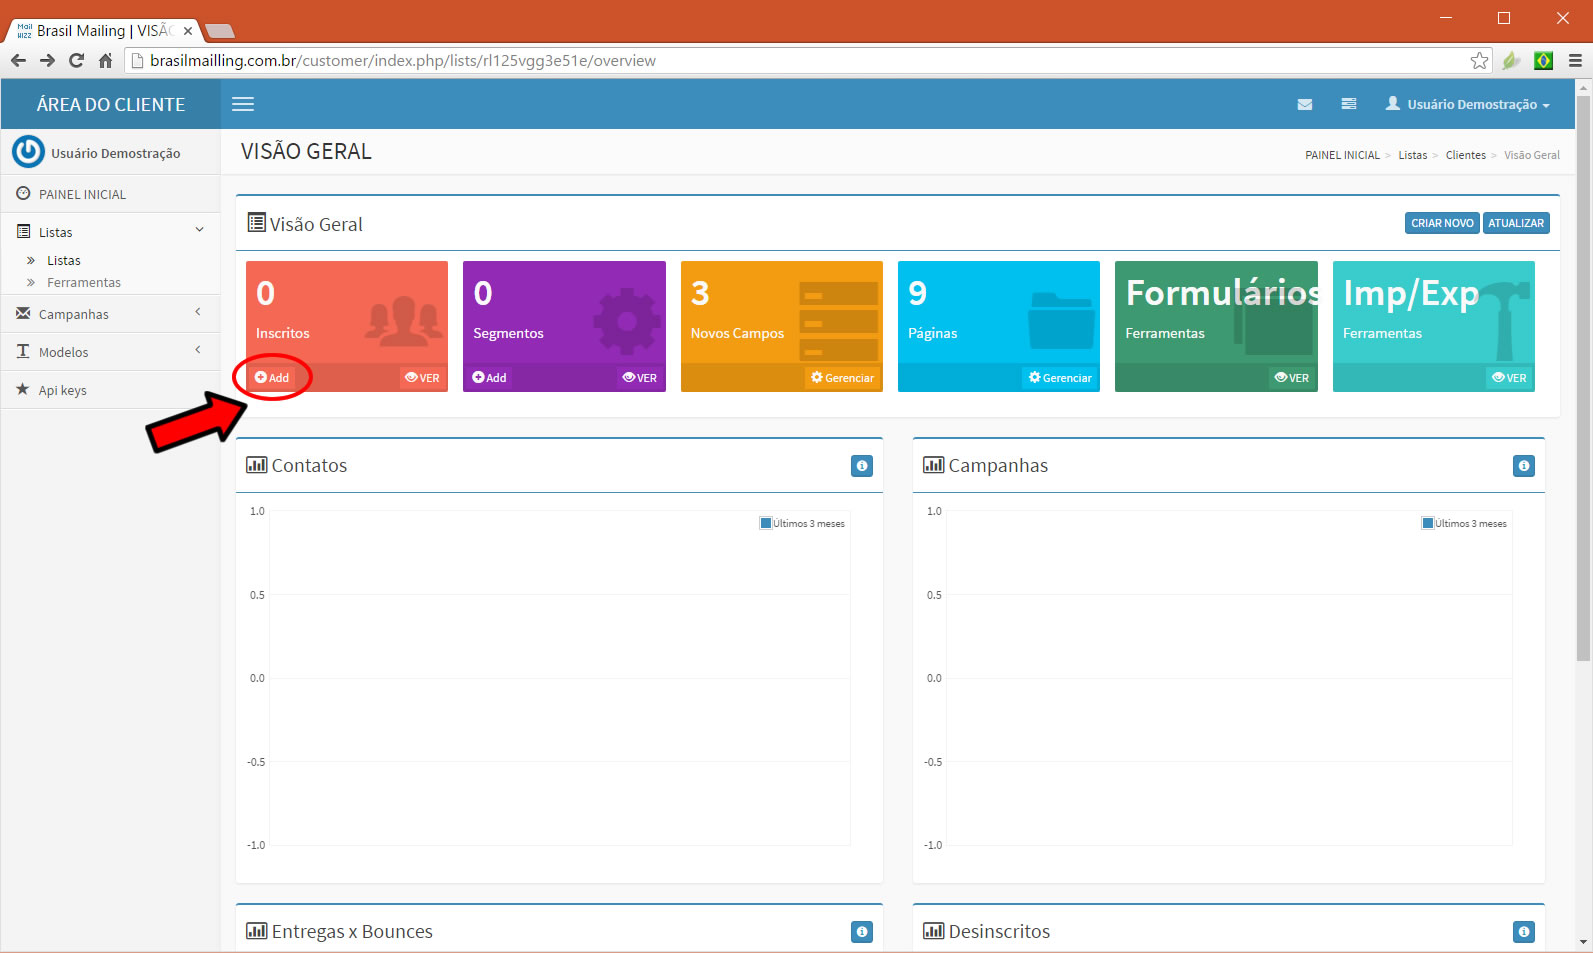
Task: Go to Clientes breadcrumb link
Action: (1466, 155)
